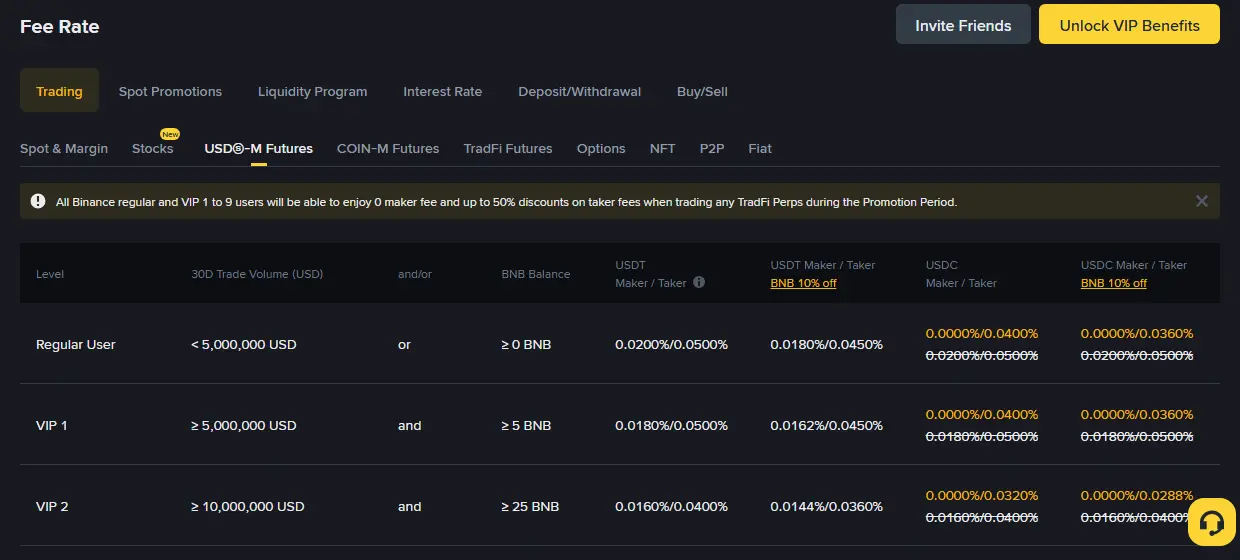Switch to COIN-M Futures sub-tab

tap(388, 148)
